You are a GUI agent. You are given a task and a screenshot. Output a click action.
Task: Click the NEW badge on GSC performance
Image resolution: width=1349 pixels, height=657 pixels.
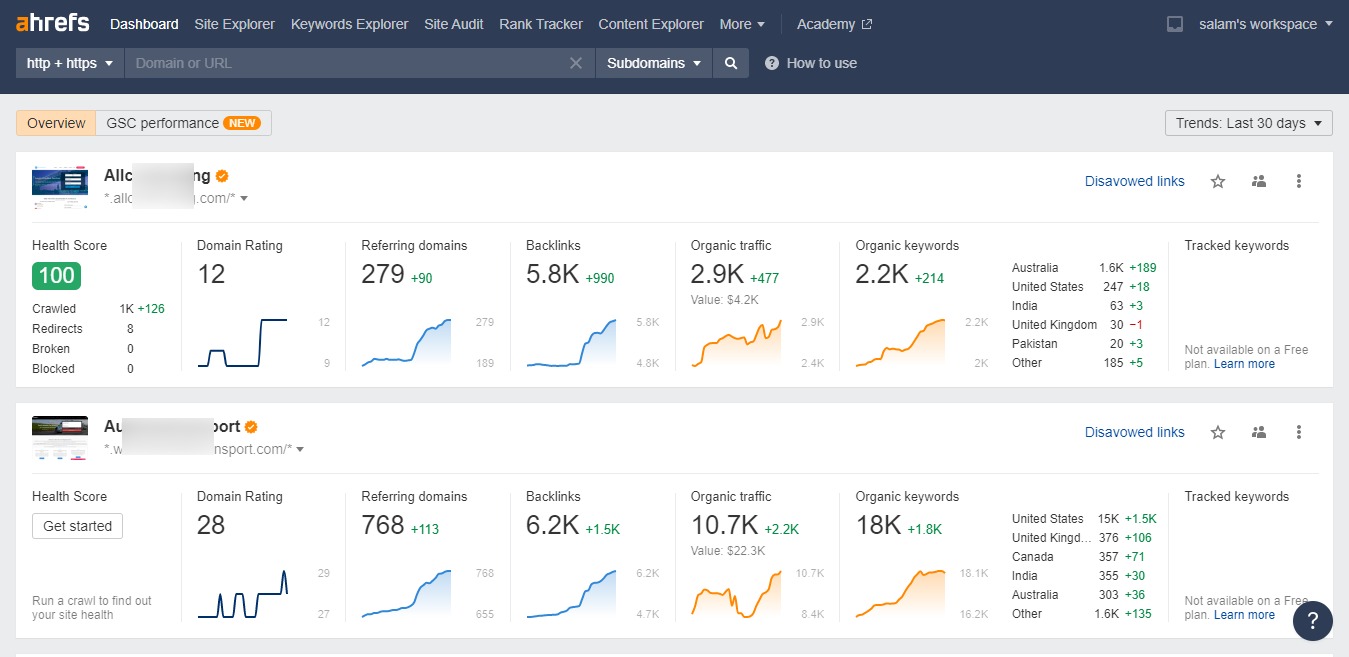pyautogui.click(x=242, y=123)
